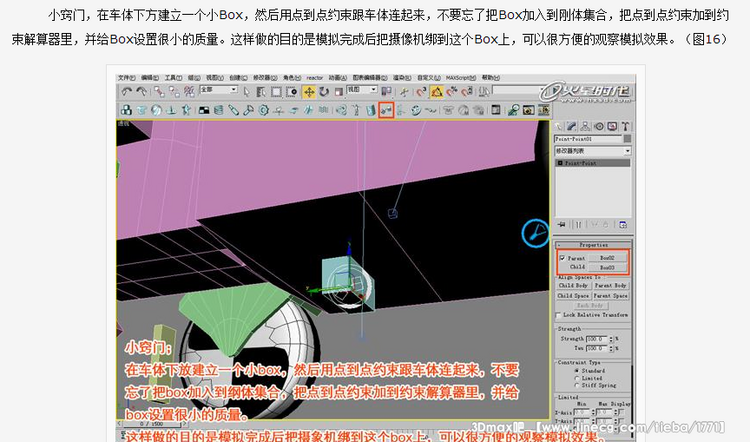Viewport: 750px width, 442px height.
Task: Click the Configure Modifier Sets icon
Action: (623, 224)
